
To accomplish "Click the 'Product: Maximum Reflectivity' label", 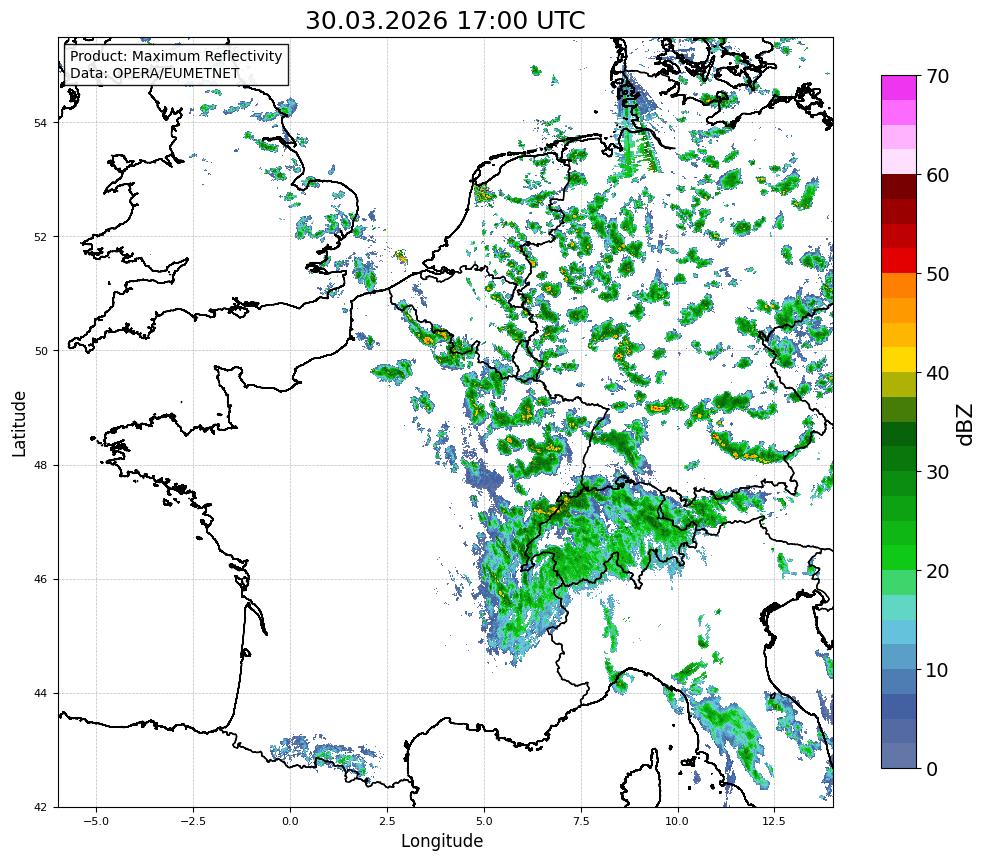I will point(176,56).
